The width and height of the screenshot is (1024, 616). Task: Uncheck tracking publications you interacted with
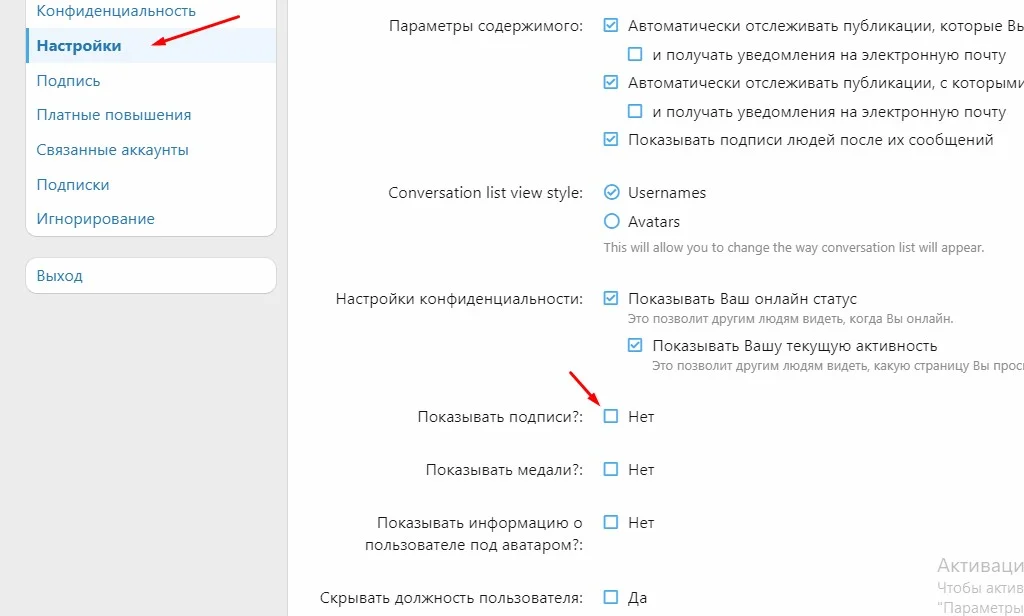[611, 83]
